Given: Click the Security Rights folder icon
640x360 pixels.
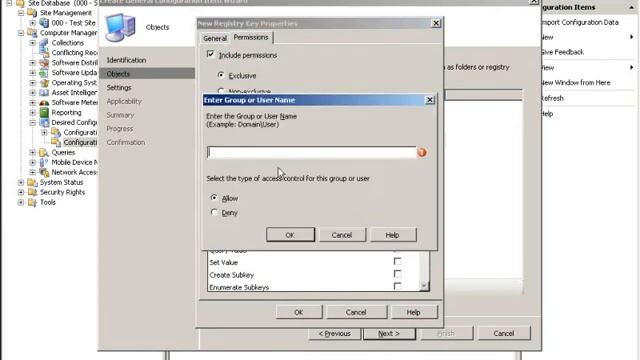Looking at the screenshot, I should (x=32, y=192).
